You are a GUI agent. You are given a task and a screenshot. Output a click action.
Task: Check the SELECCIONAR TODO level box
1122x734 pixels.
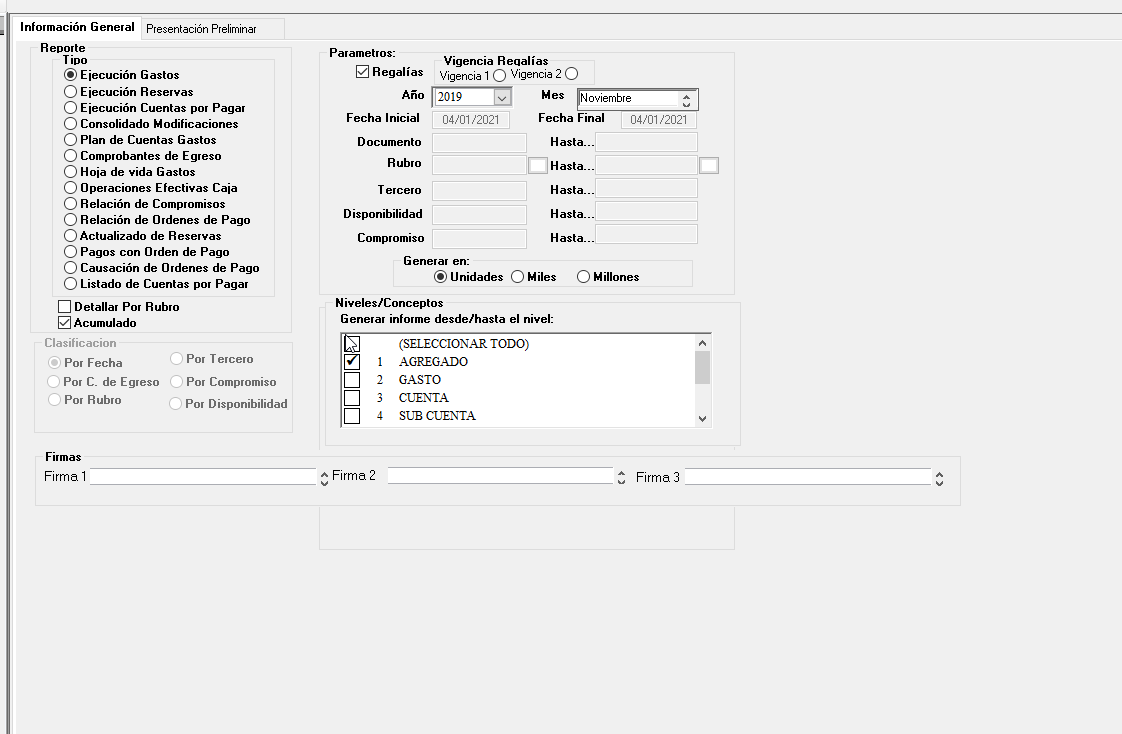tap(352, 344)
